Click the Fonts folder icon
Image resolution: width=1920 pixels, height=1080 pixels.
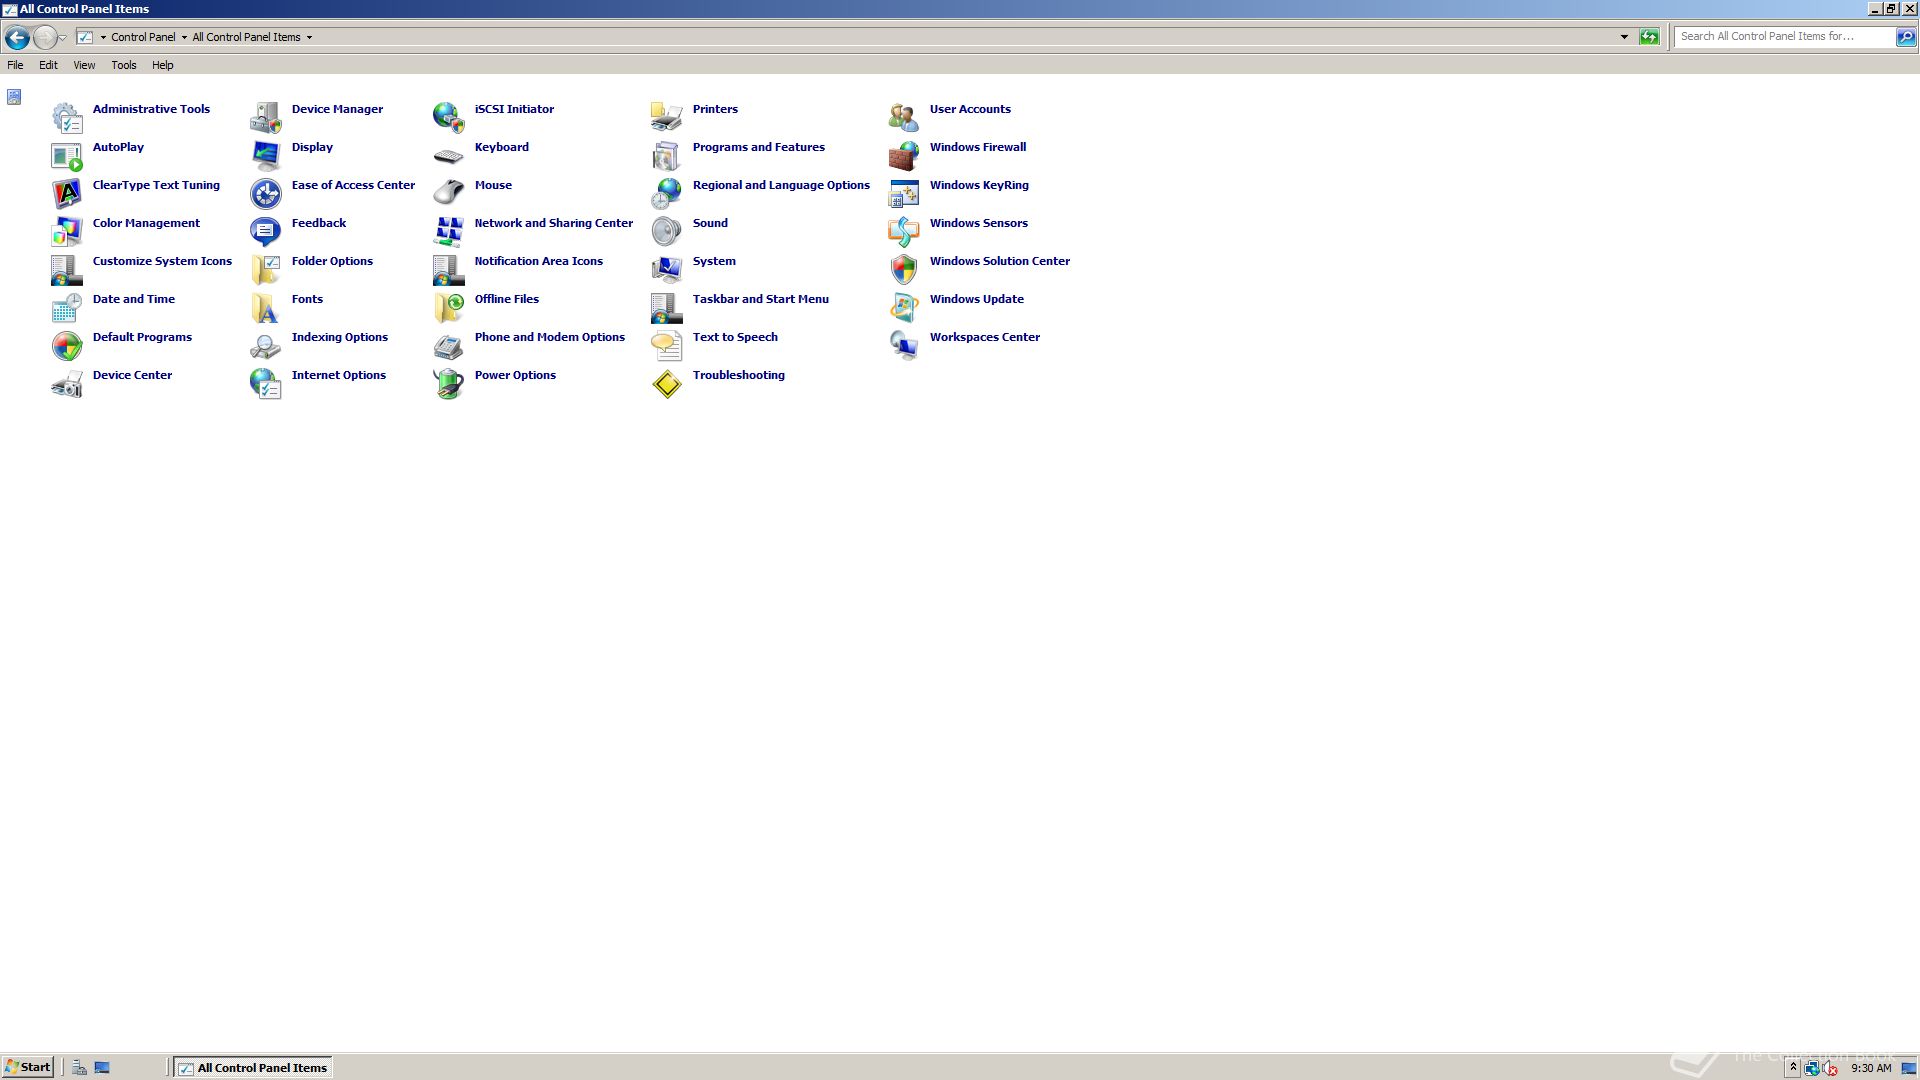click(266, 307)
